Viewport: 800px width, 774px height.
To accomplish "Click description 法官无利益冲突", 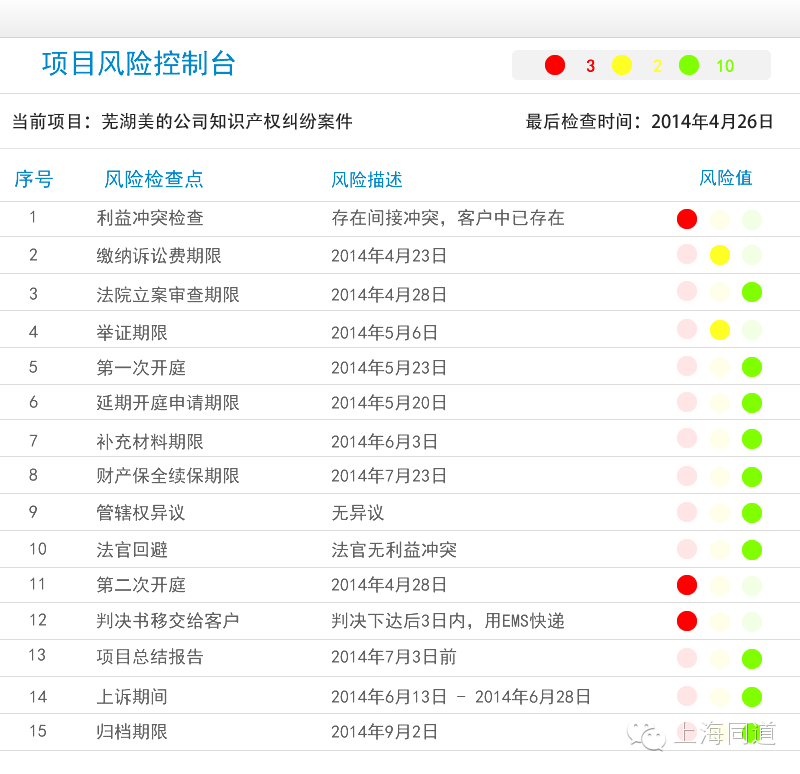I will [394, 550].
